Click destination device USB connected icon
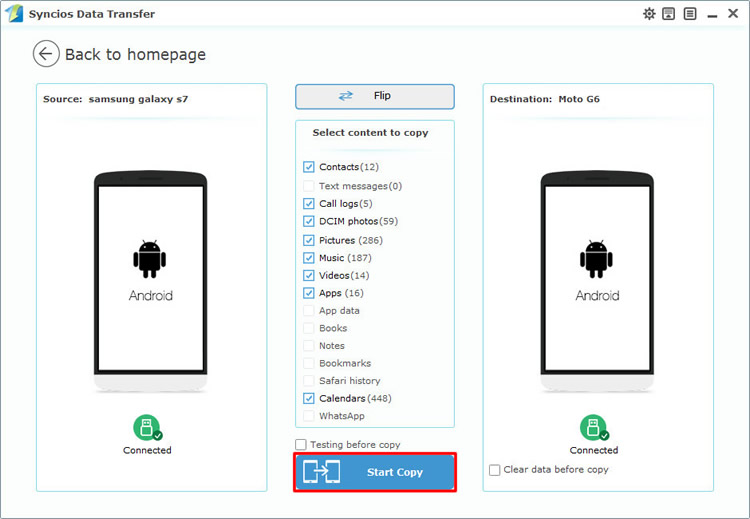Screen dimensions: 750x519 tap(594, 428)
